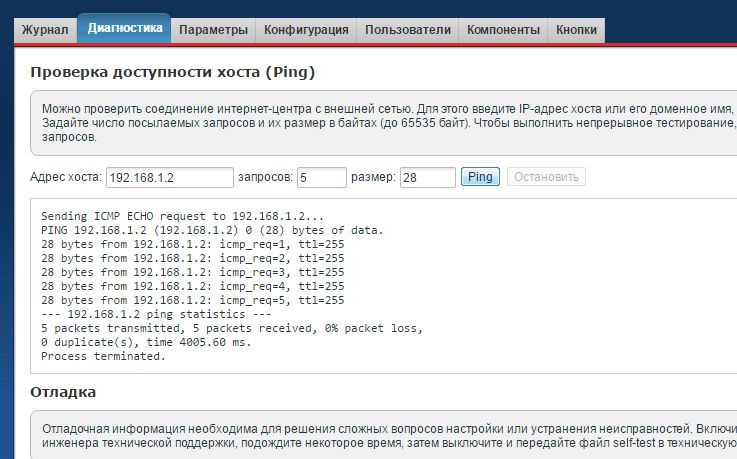The image size is (737, 459).
Task: Click the 'размер:' label
Action: click(374, 177)
